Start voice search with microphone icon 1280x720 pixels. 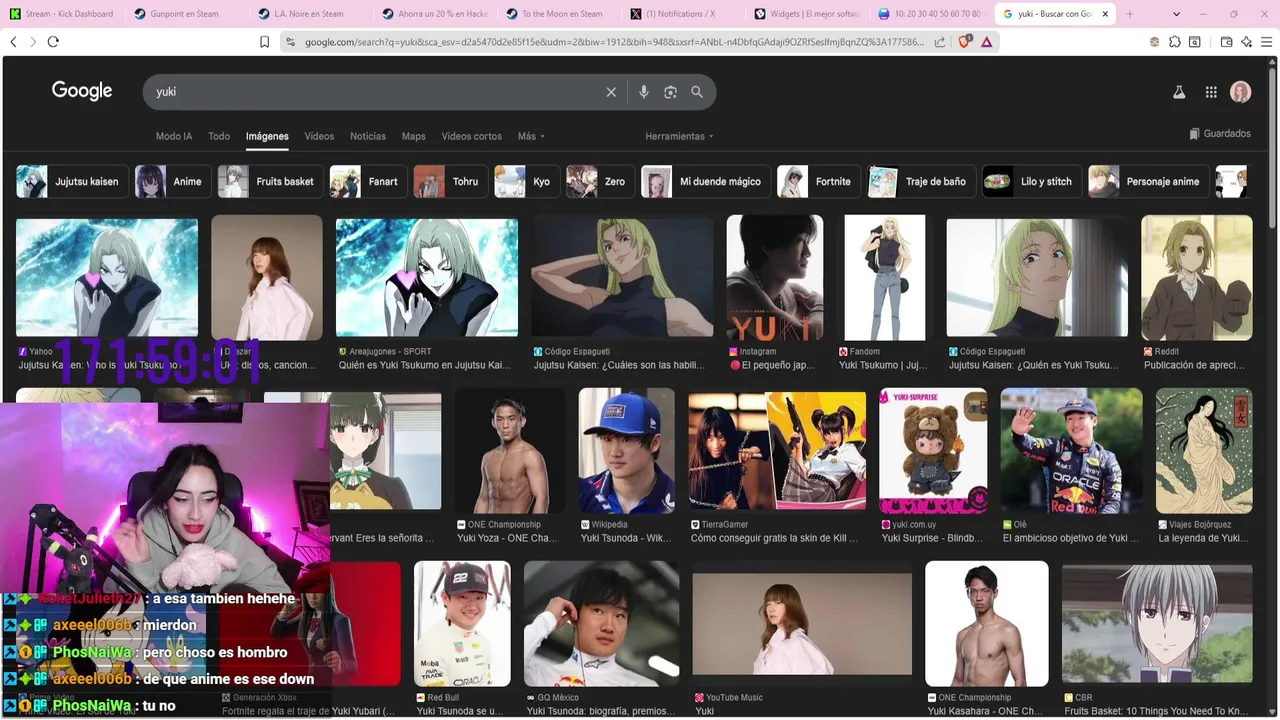point(644,92)
